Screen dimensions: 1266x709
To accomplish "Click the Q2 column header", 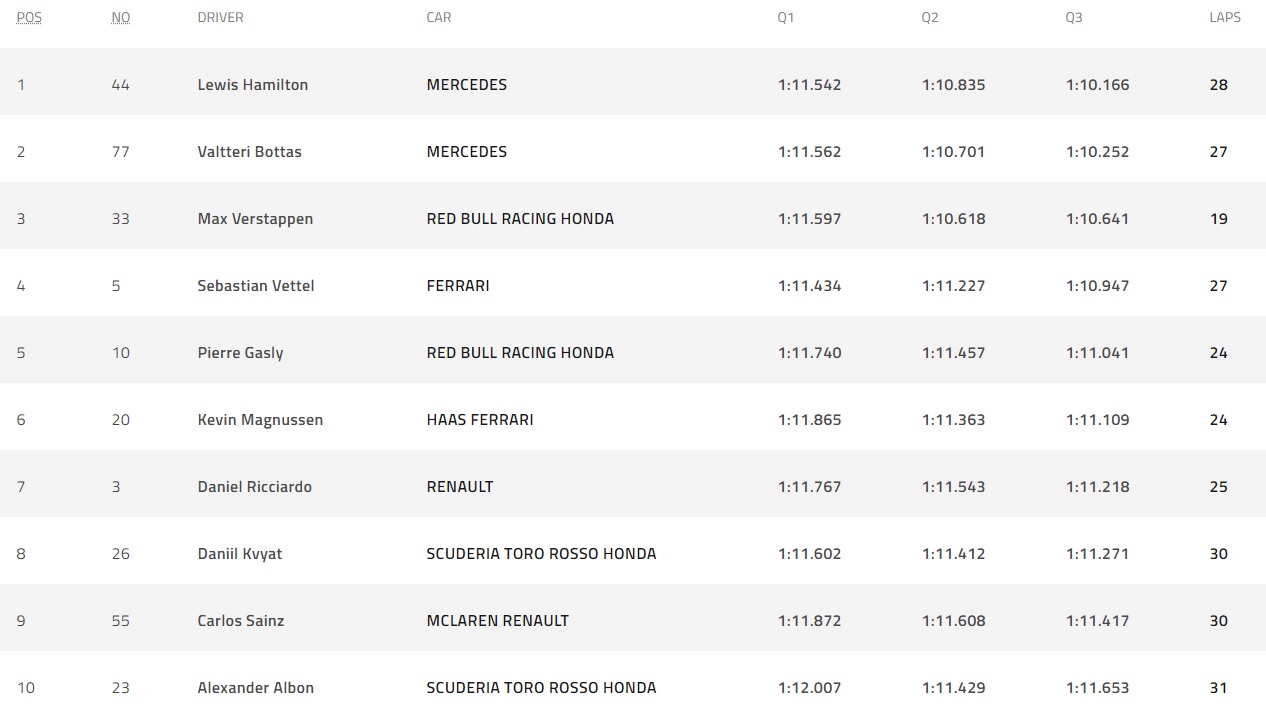I will click(x=930, y=18).
